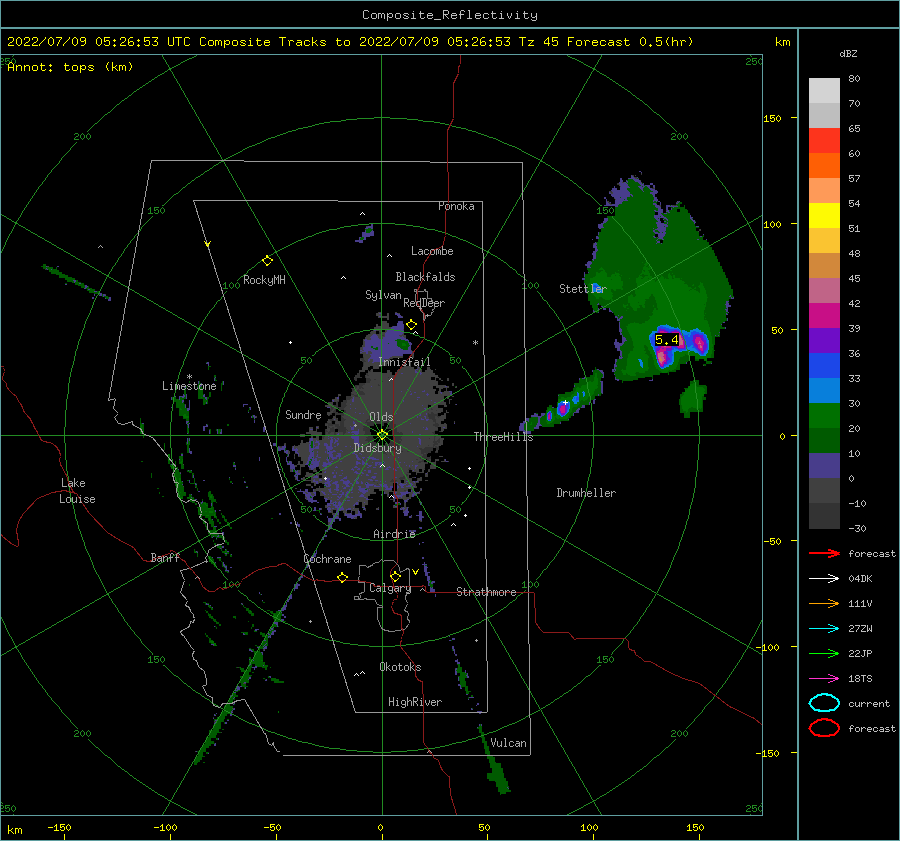Click the Lake Louise label
900x841 pixels.
(x=77, y=491)
